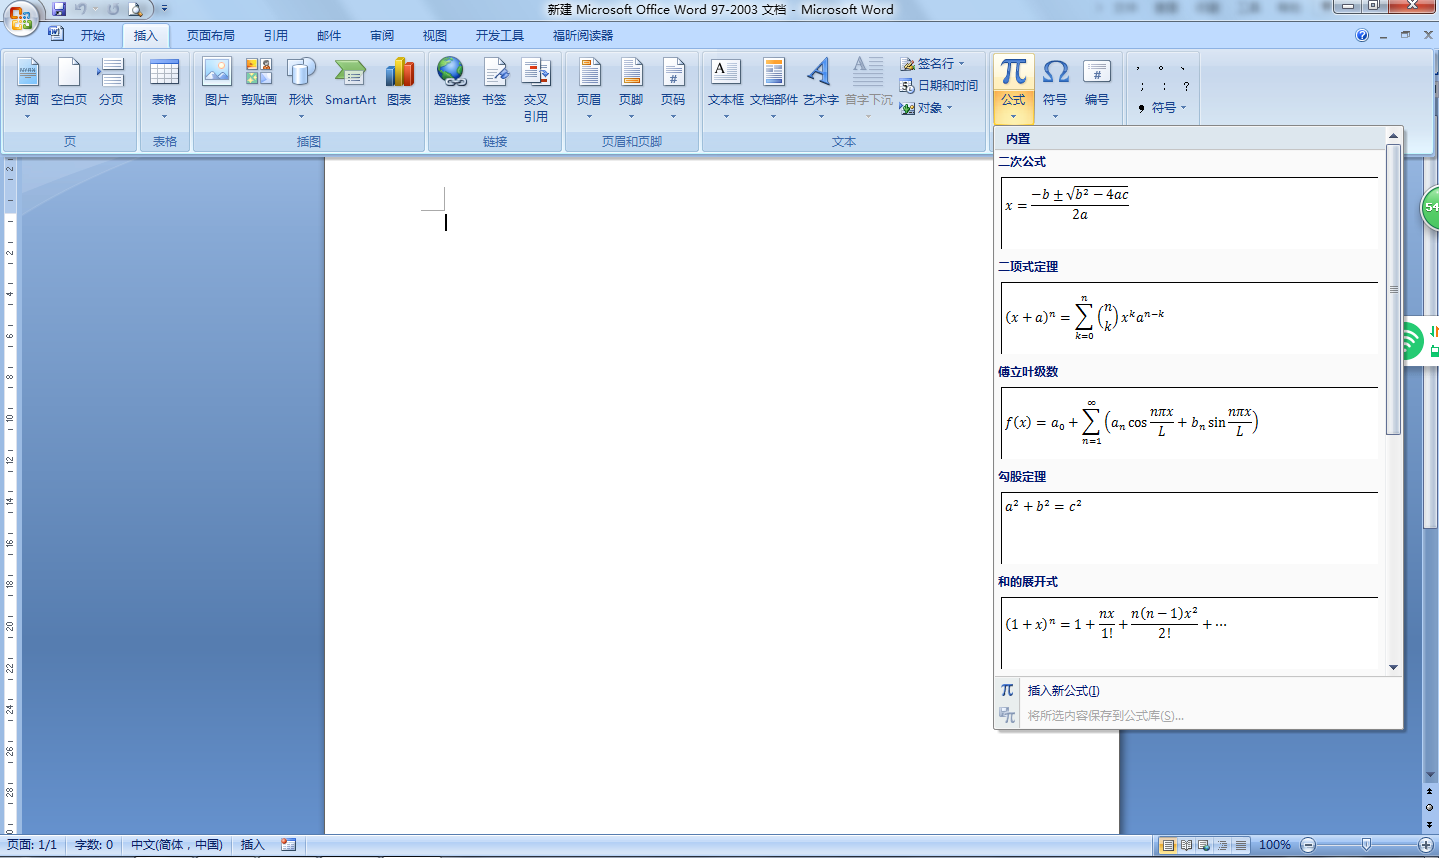The width and height of the screenshot is (1439, 858).
Task: Insert date and time with 日期和时间
Action: pyautogui.click(x=939, y=86)
